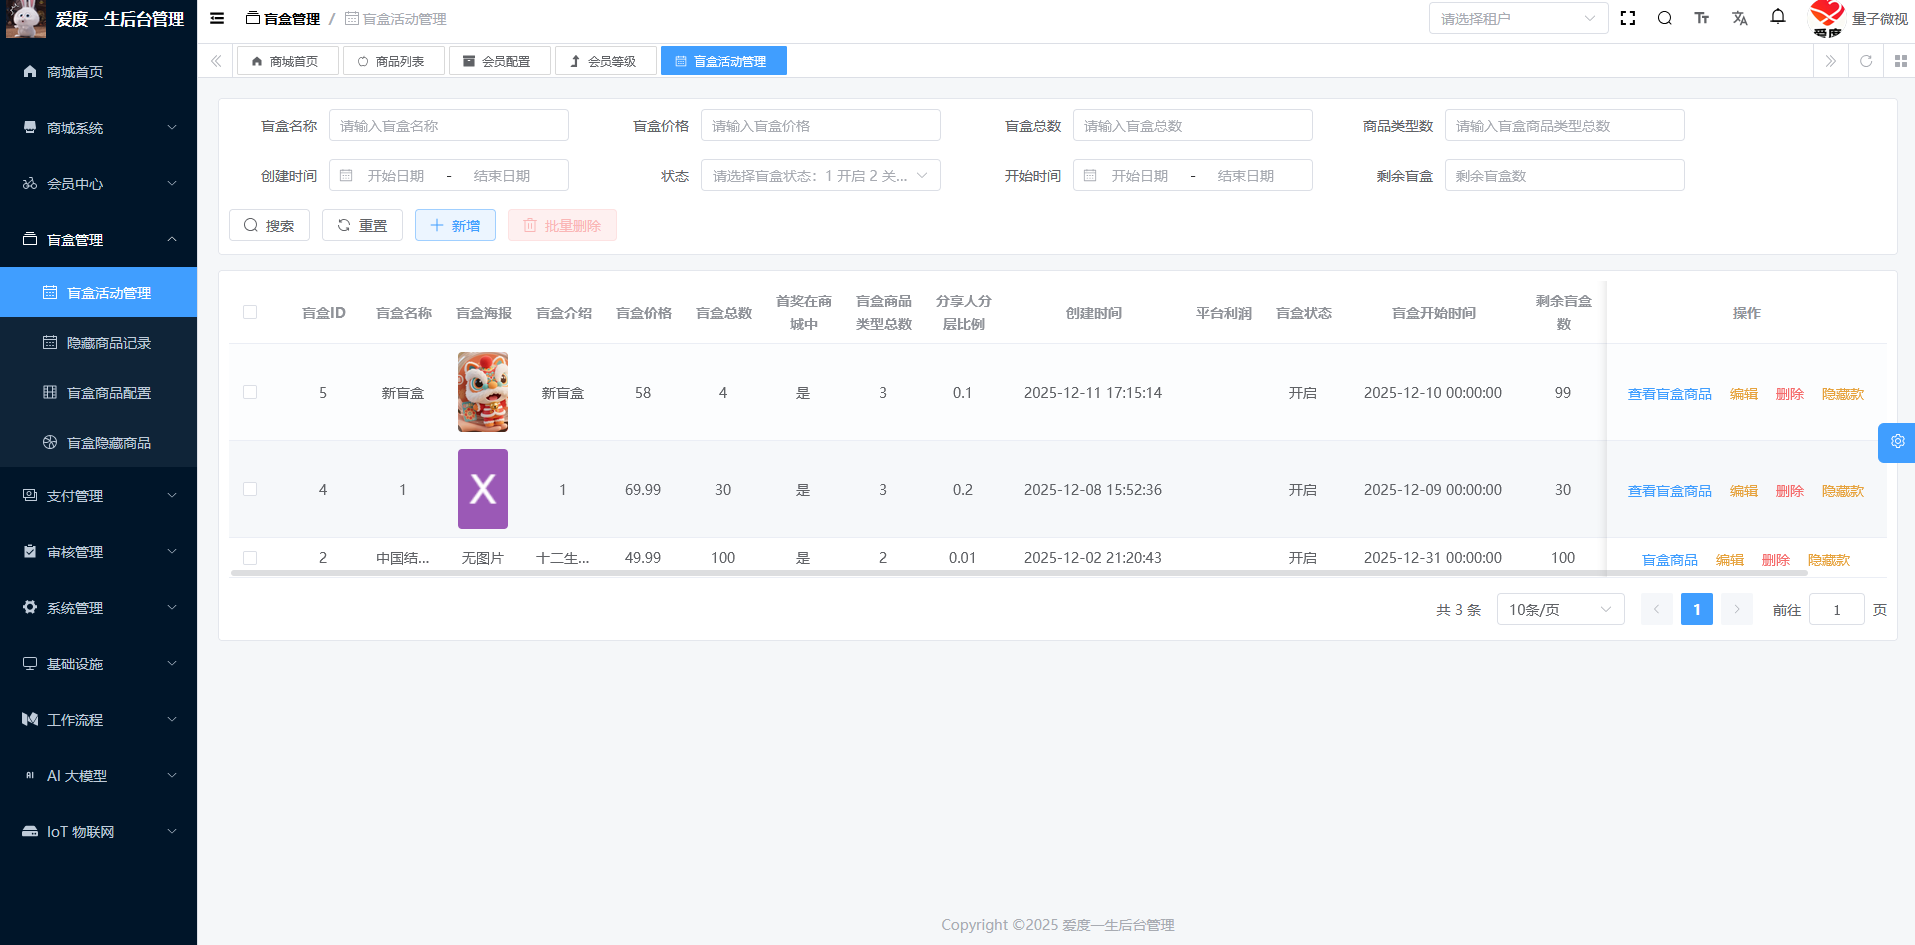Image resolution: width=1915 pixels, height=945 pixels.
Task: Toggle fullscreen mode icon in header
Action: [x=1628, y=18]
